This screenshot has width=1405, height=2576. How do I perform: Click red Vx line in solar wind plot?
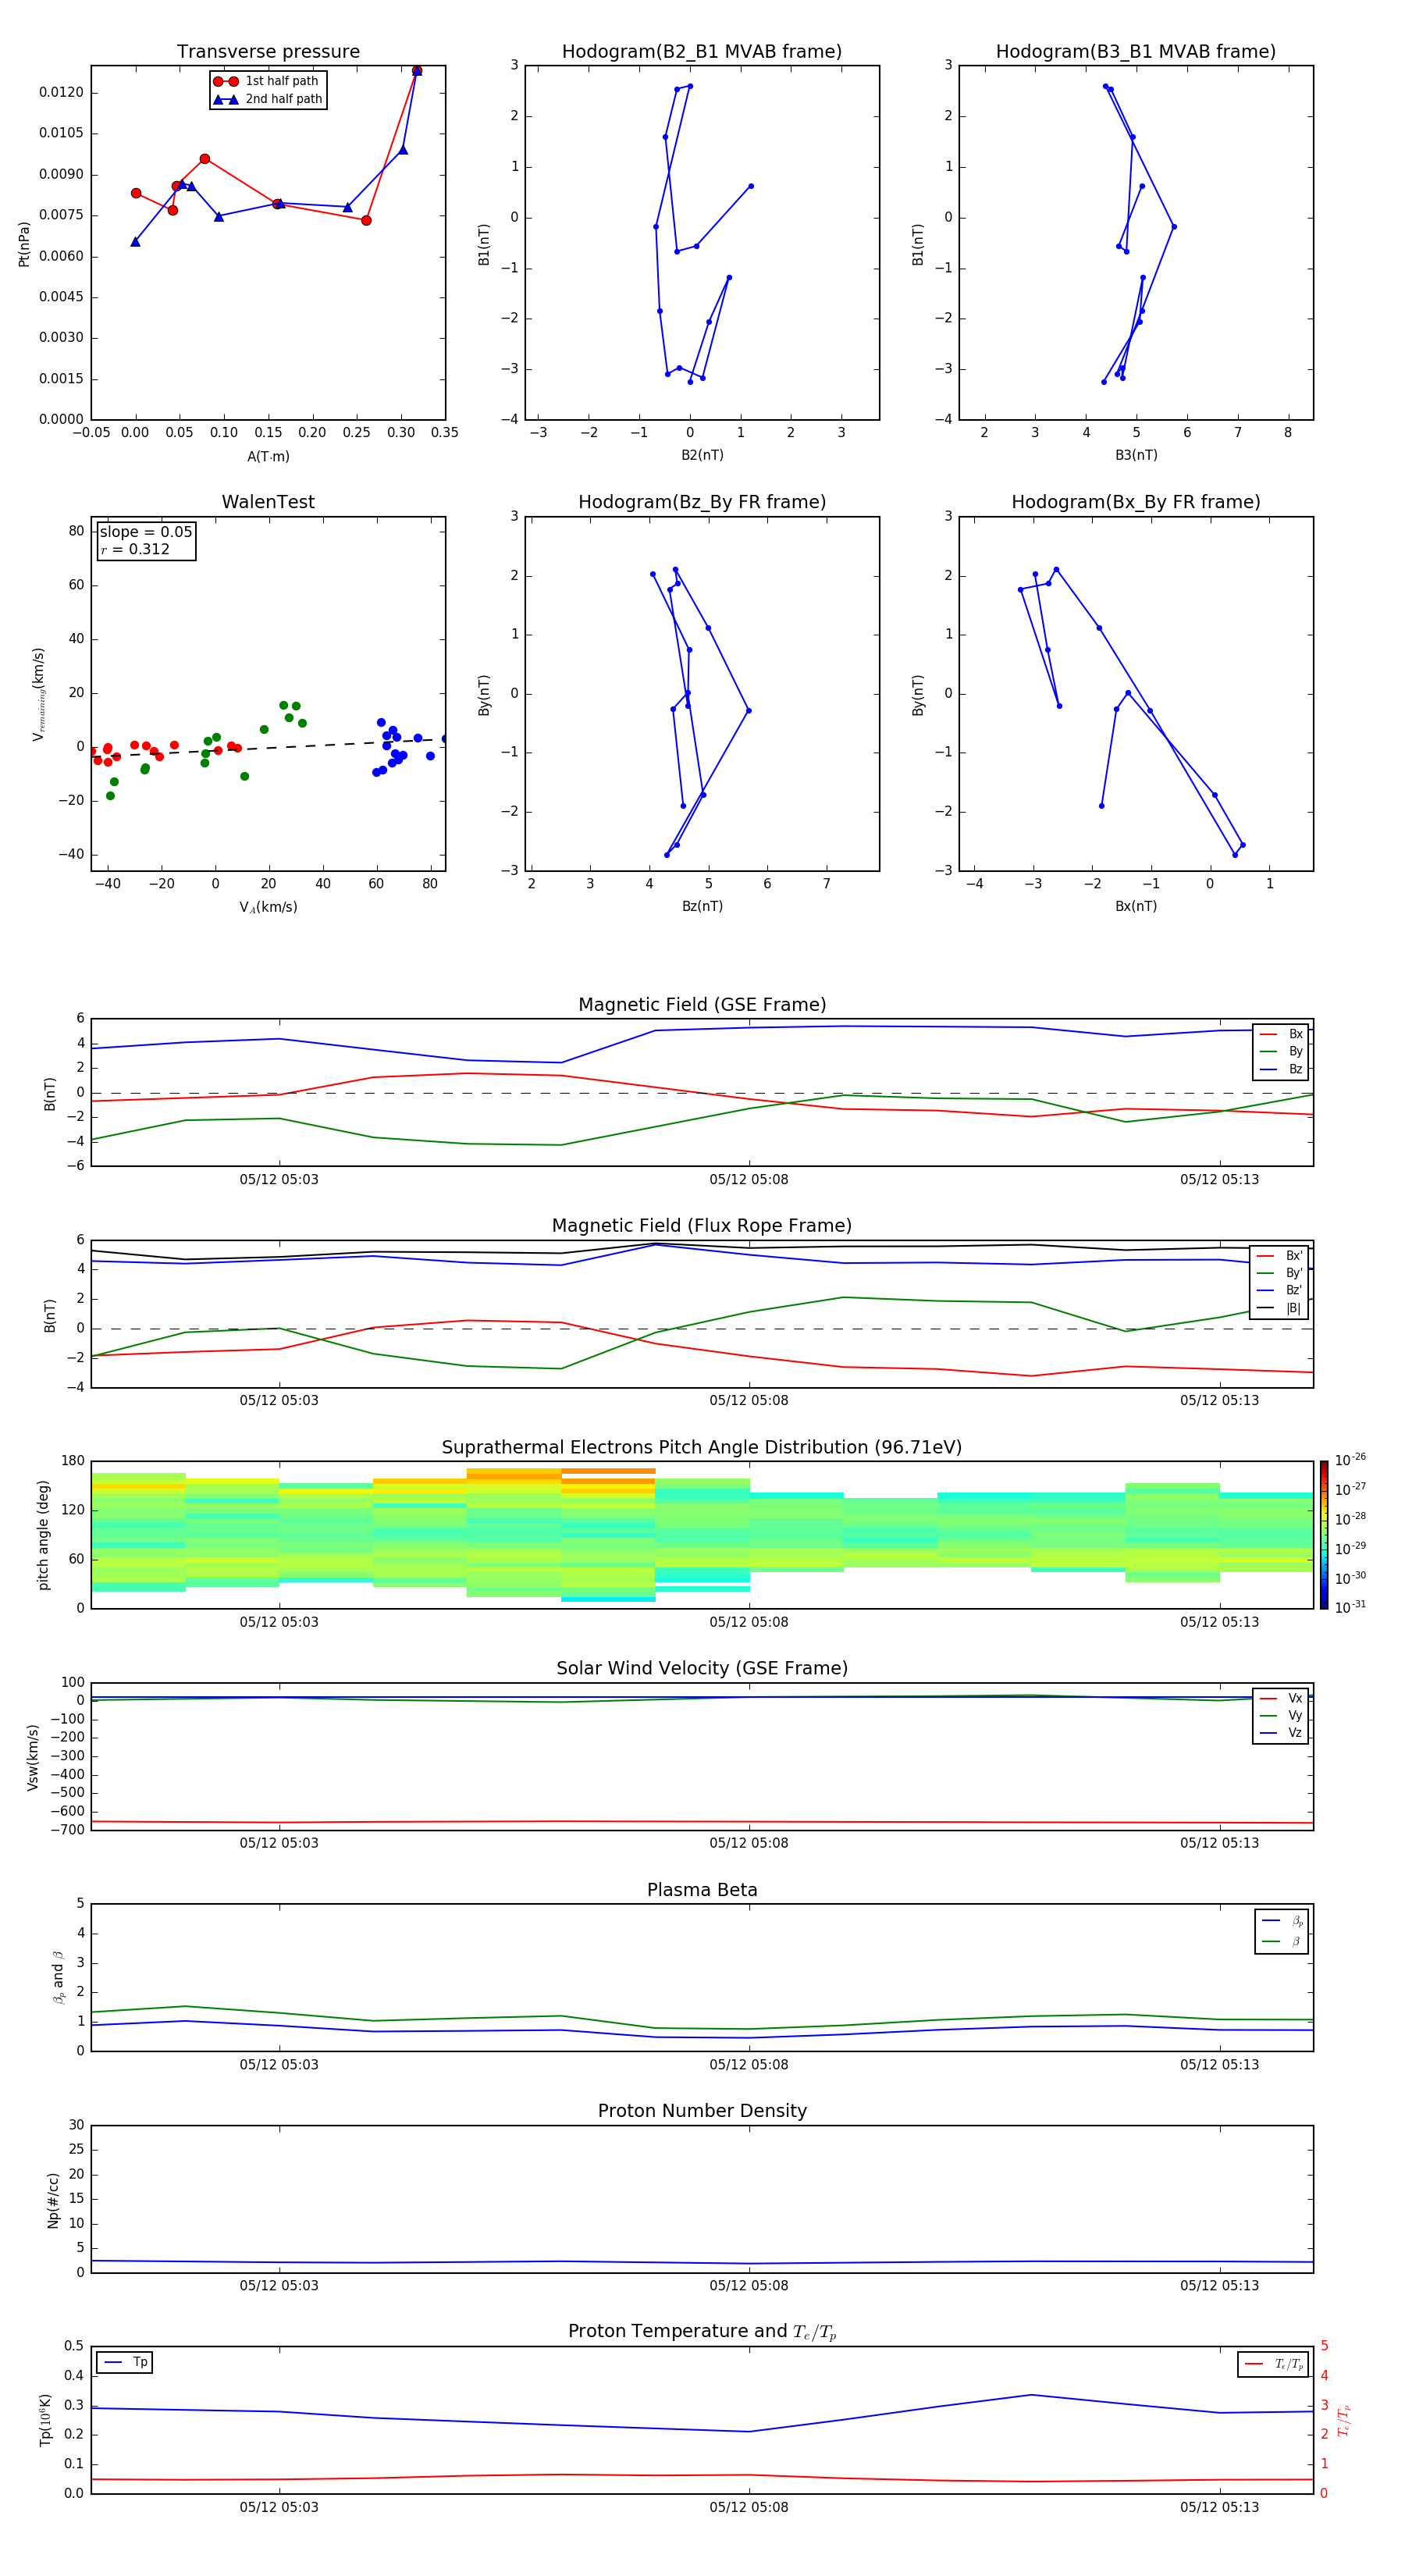coord(702,1822)
